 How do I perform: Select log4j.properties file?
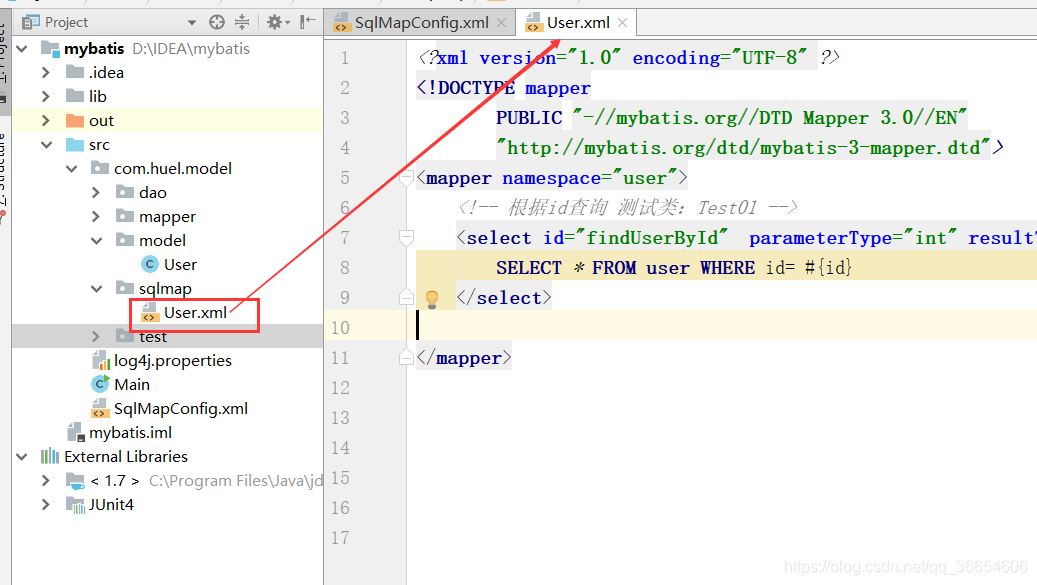point(173,361)
